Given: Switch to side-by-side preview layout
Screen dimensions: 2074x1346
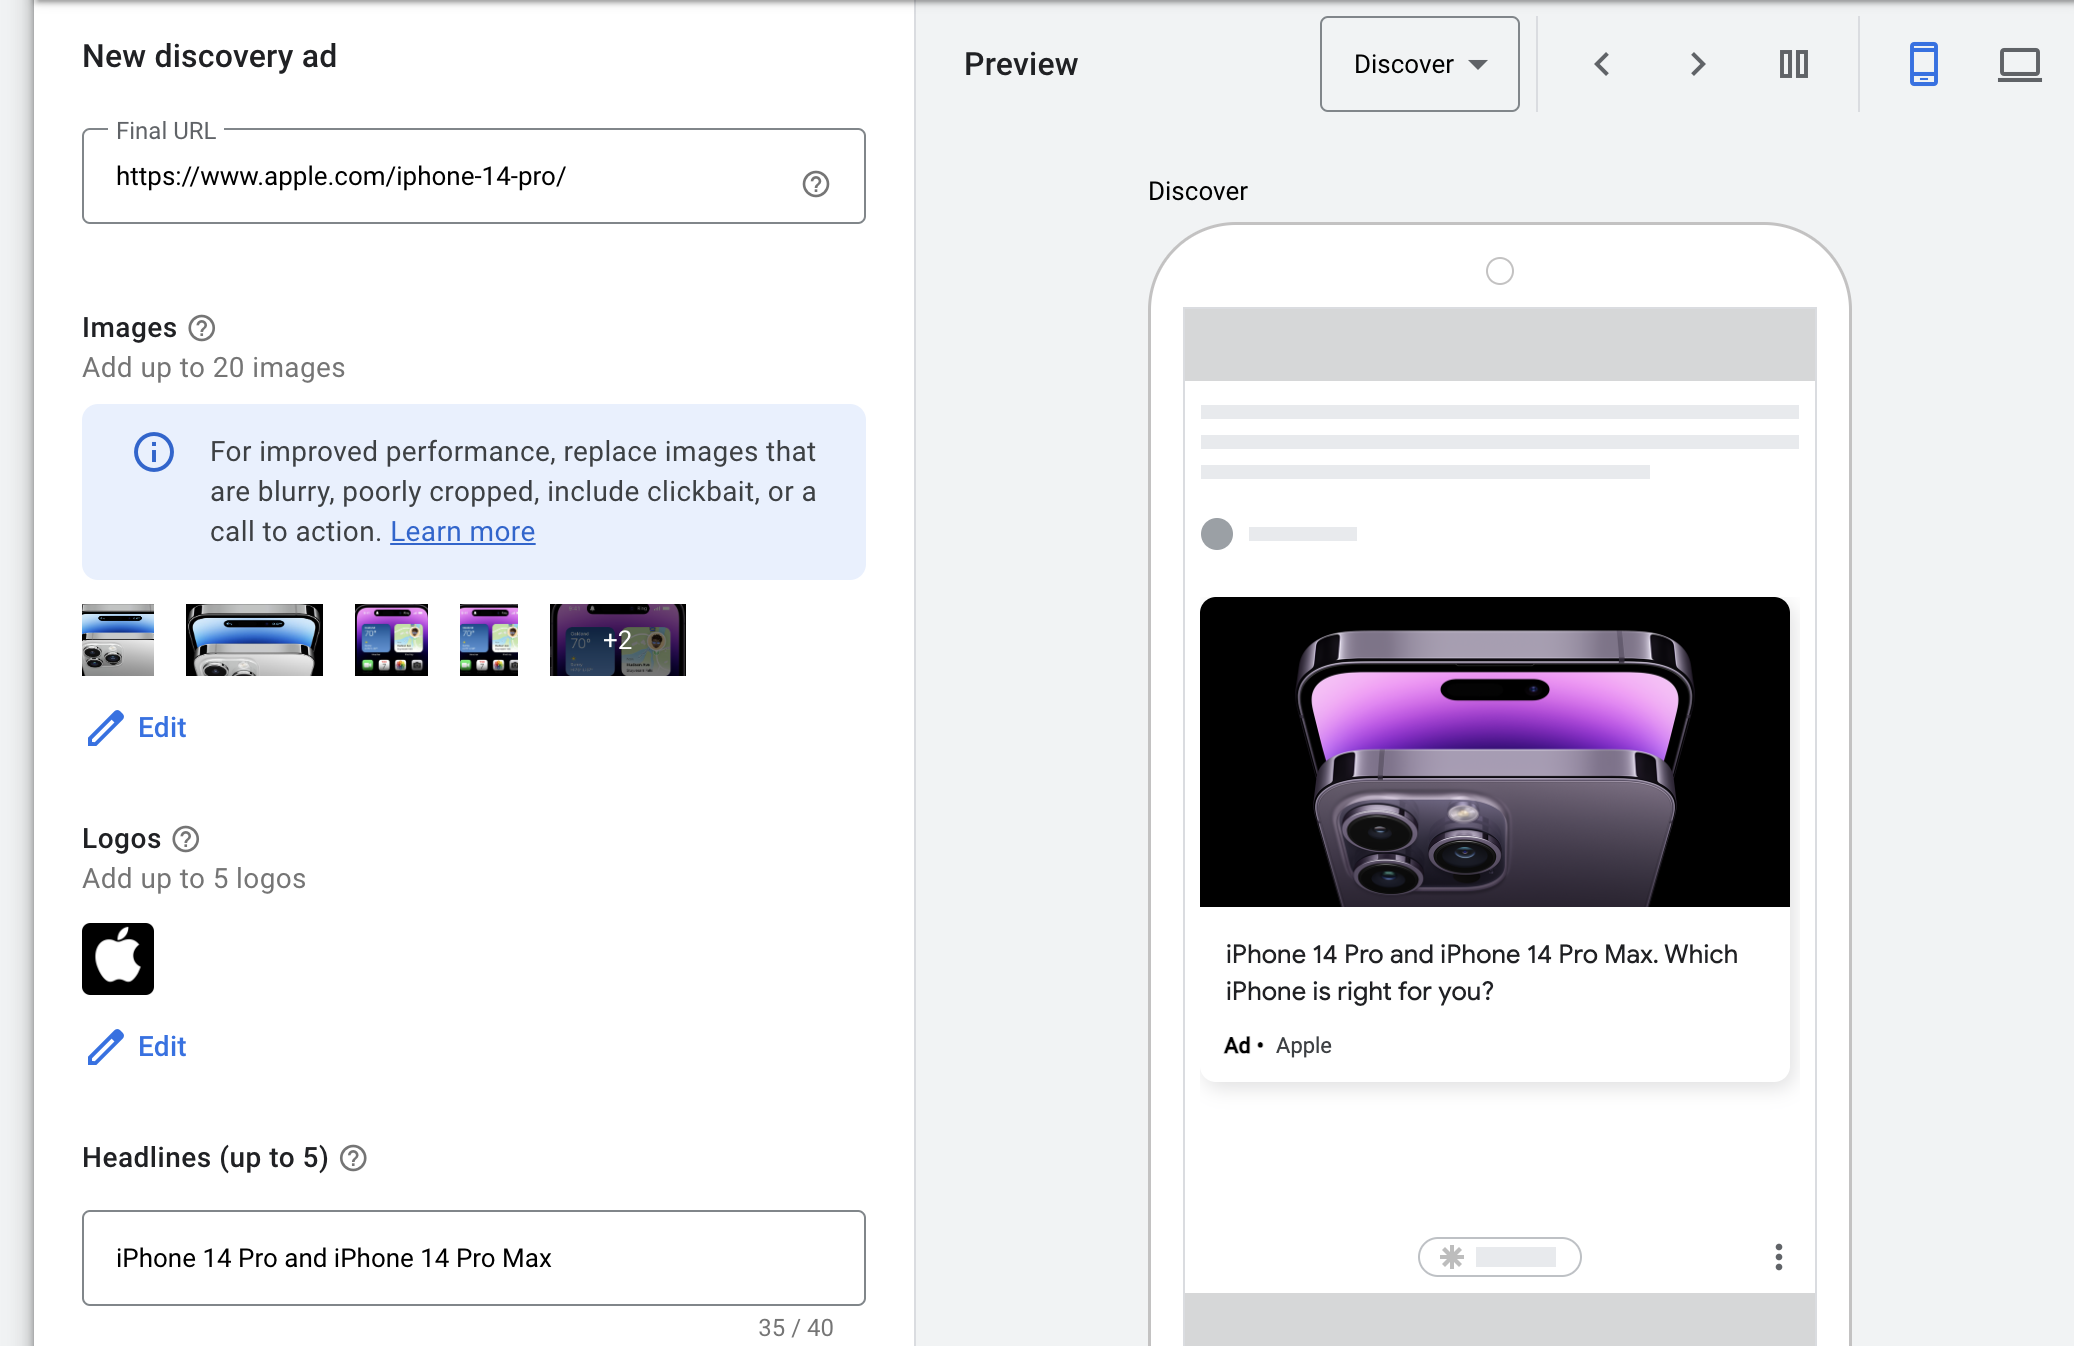Looking at the screenshot, I should pyautogui.click(x=1794, y=64).
